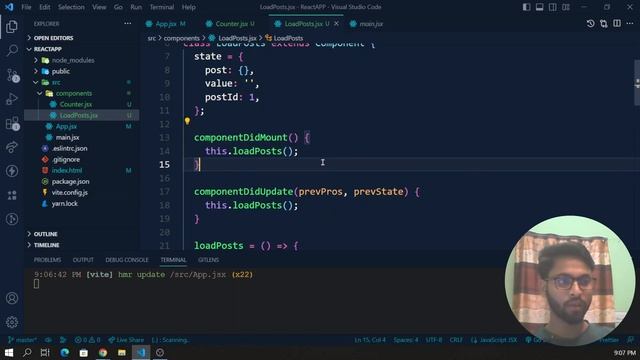Viewport: 640px width, 360px height.
Task: Open the Help menu
Action: click(x=188, y=7)
